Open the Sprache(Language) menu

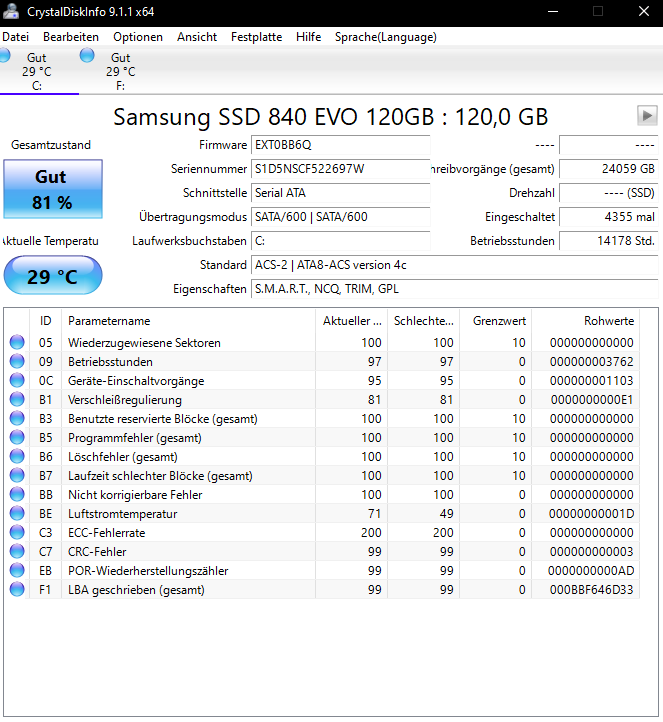click(x=386, y=37)
